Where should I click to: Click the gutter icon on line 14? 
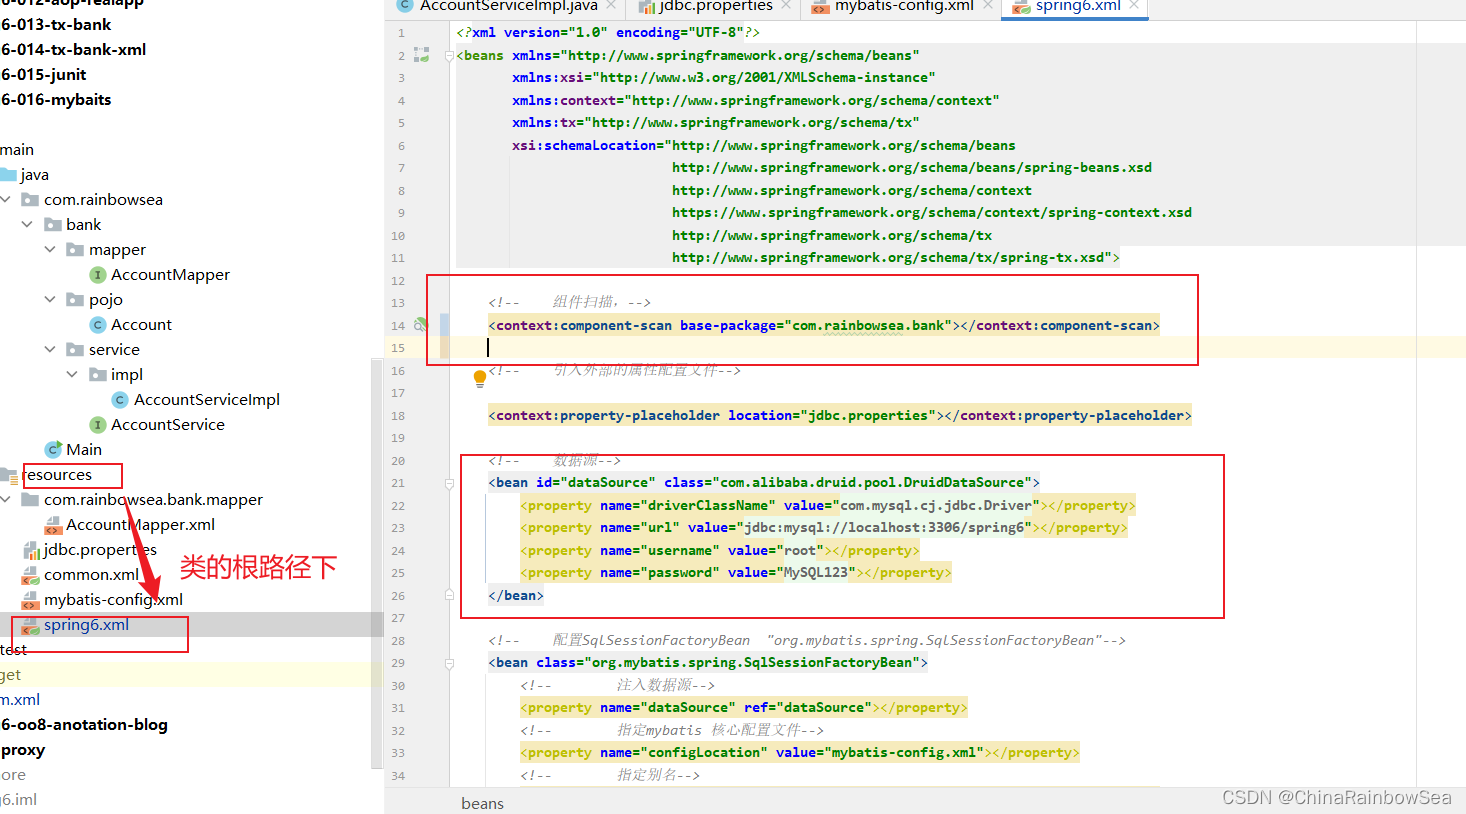click(421, 325)
